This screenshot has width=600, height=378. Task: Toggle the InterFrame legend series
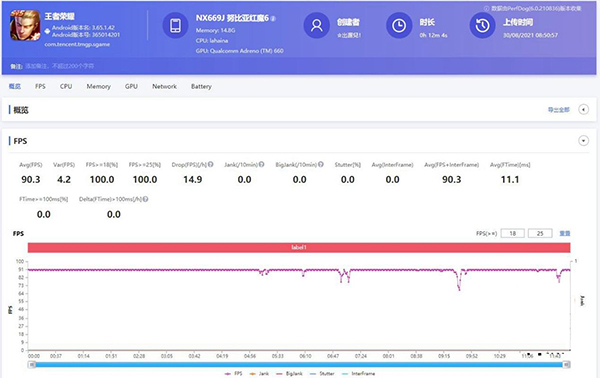(359, 373)
